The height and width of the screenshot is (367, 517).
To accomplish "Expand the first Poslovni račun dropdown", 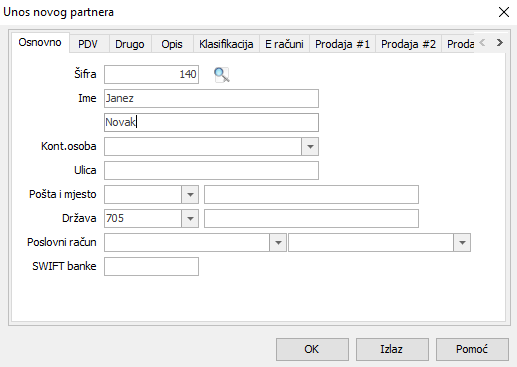I will coord(278,243).
